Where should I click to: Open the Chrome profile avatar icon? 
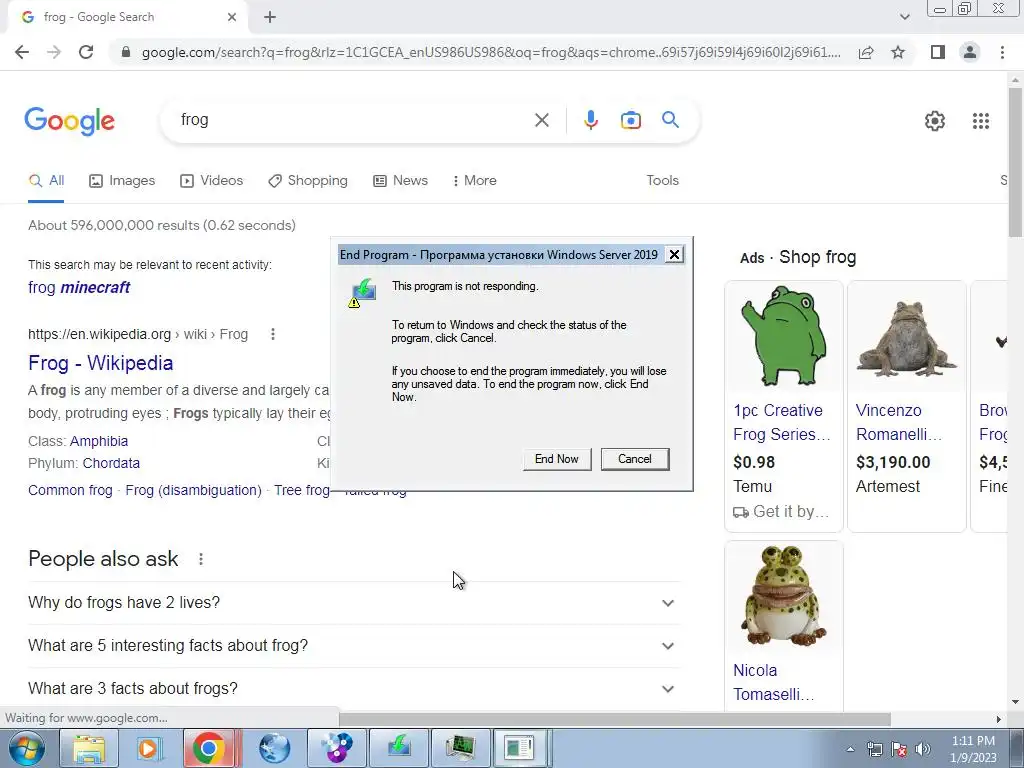point(970,52)
